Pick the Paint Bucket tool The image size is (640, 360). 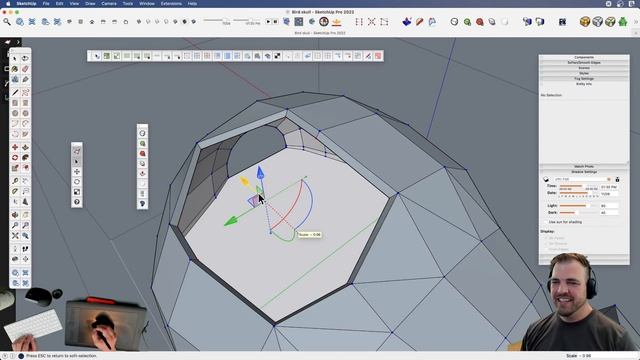tap(15, 69)
